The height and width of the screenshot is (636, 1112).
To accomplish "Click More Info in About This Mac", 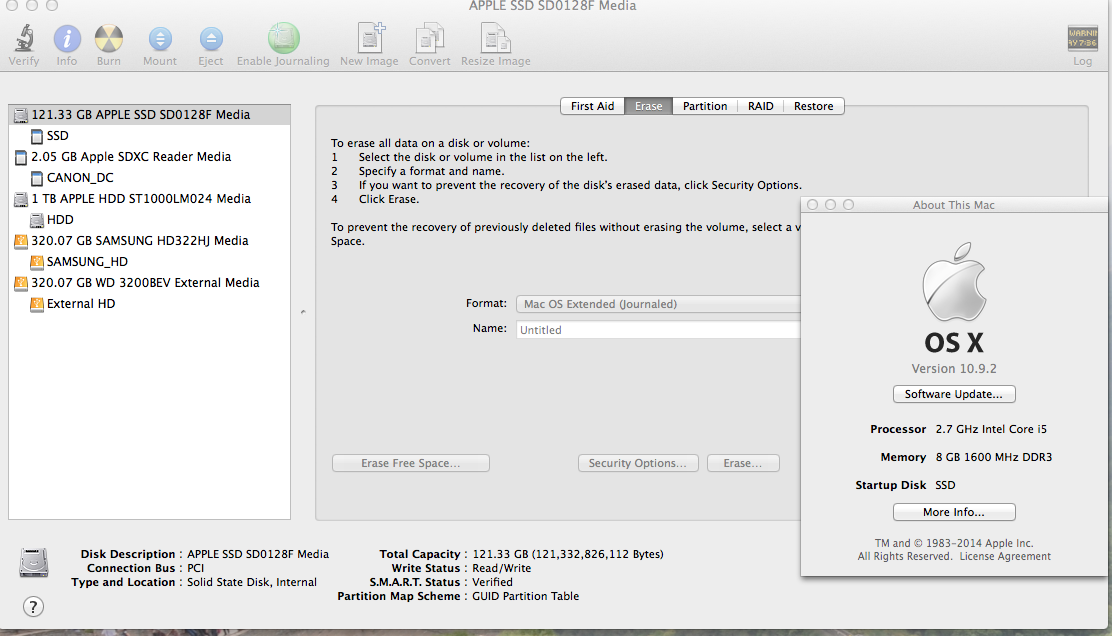I will point(954,512).
